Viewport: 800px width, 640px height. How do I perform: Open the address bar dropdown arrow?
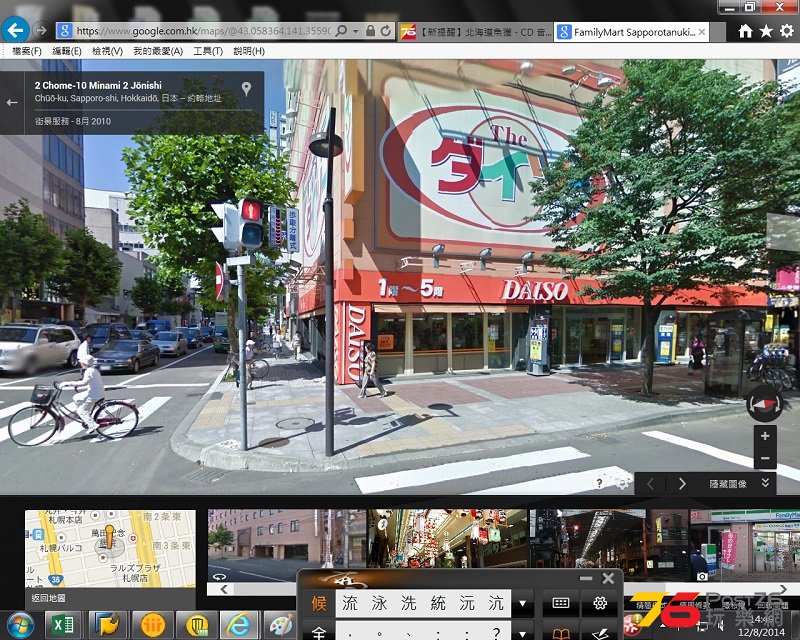[x=356, y=32]
